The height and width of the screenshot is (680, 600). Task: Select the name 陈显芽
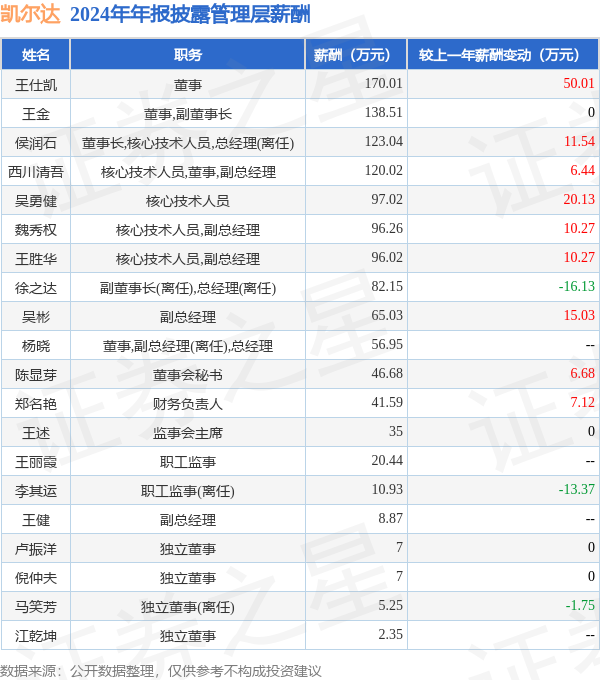pyautogui.click(x=36, y=375)
